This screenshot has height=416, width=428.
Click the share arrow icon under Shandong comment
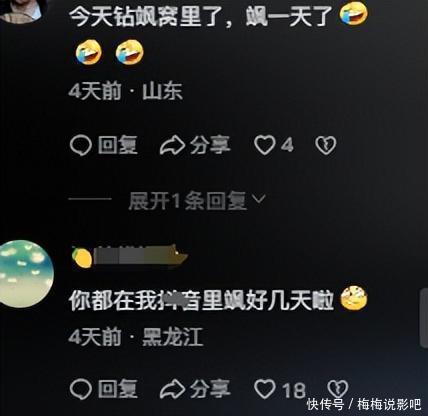(172, 146)
